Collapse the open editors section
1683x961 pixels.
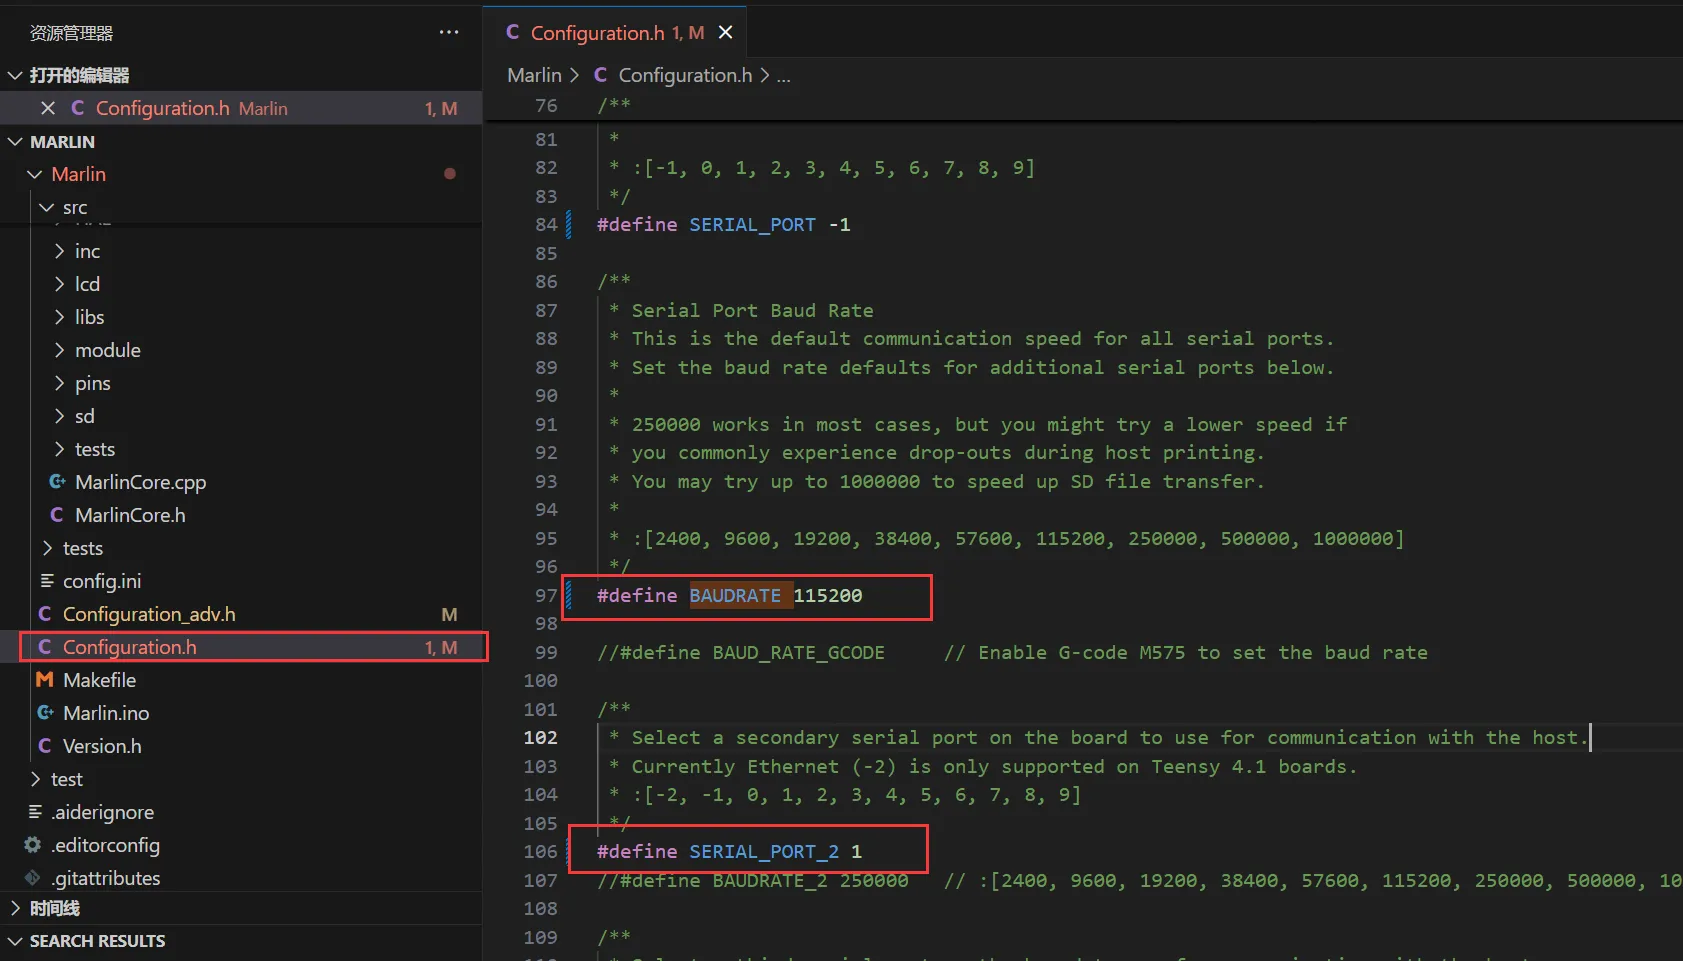tap(15, 75)
